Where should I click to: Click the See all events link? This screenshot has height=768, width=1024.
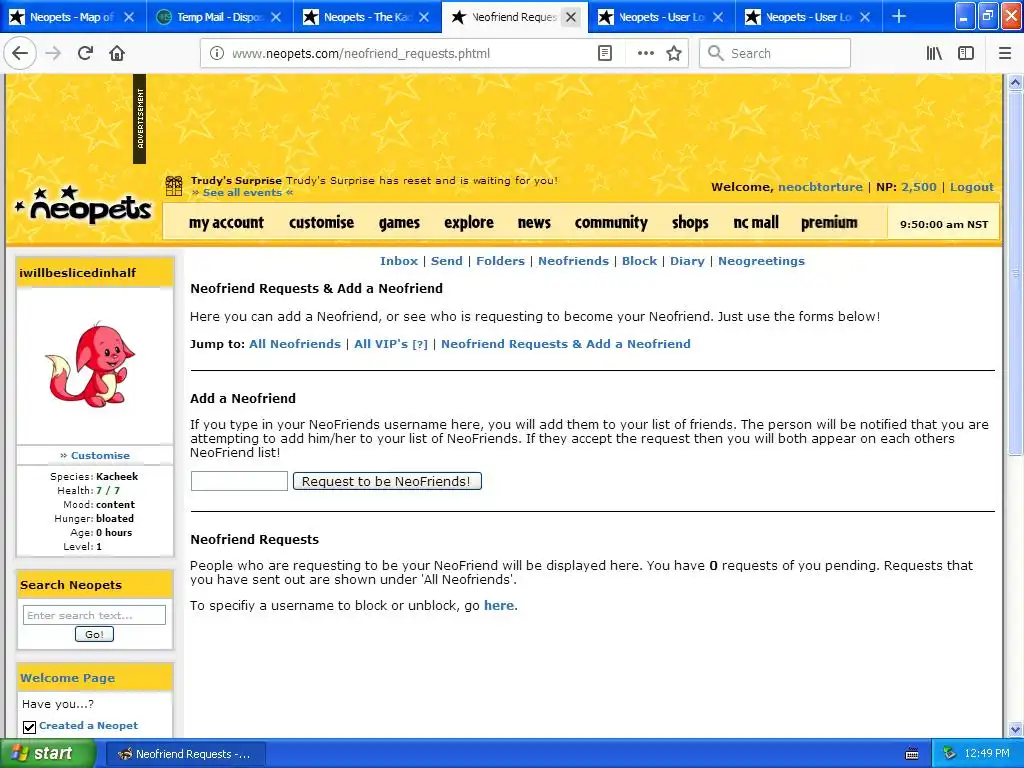[242, 193]
